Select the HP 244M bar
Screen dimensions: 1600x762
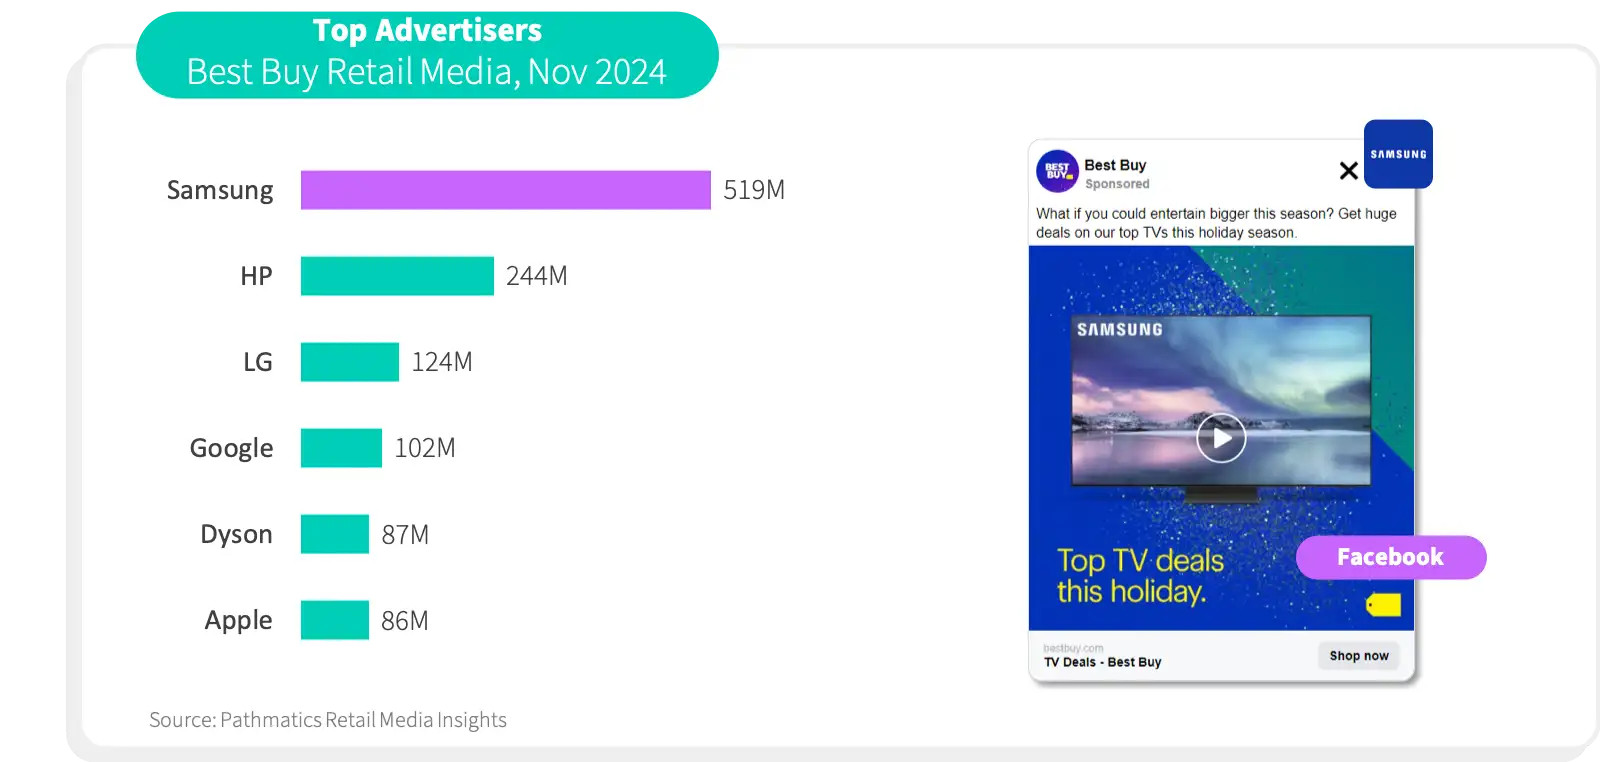point(397,276)
